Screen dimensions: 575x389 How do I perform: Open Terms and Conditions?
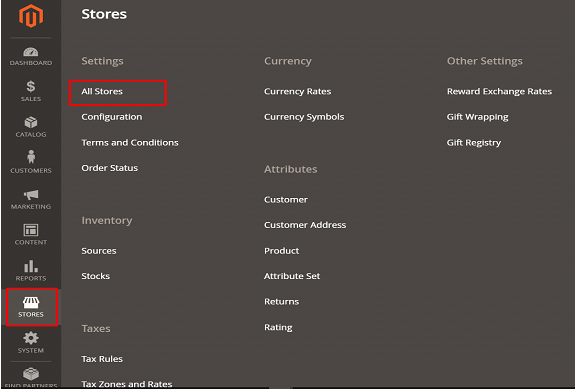tap(130, 143)
